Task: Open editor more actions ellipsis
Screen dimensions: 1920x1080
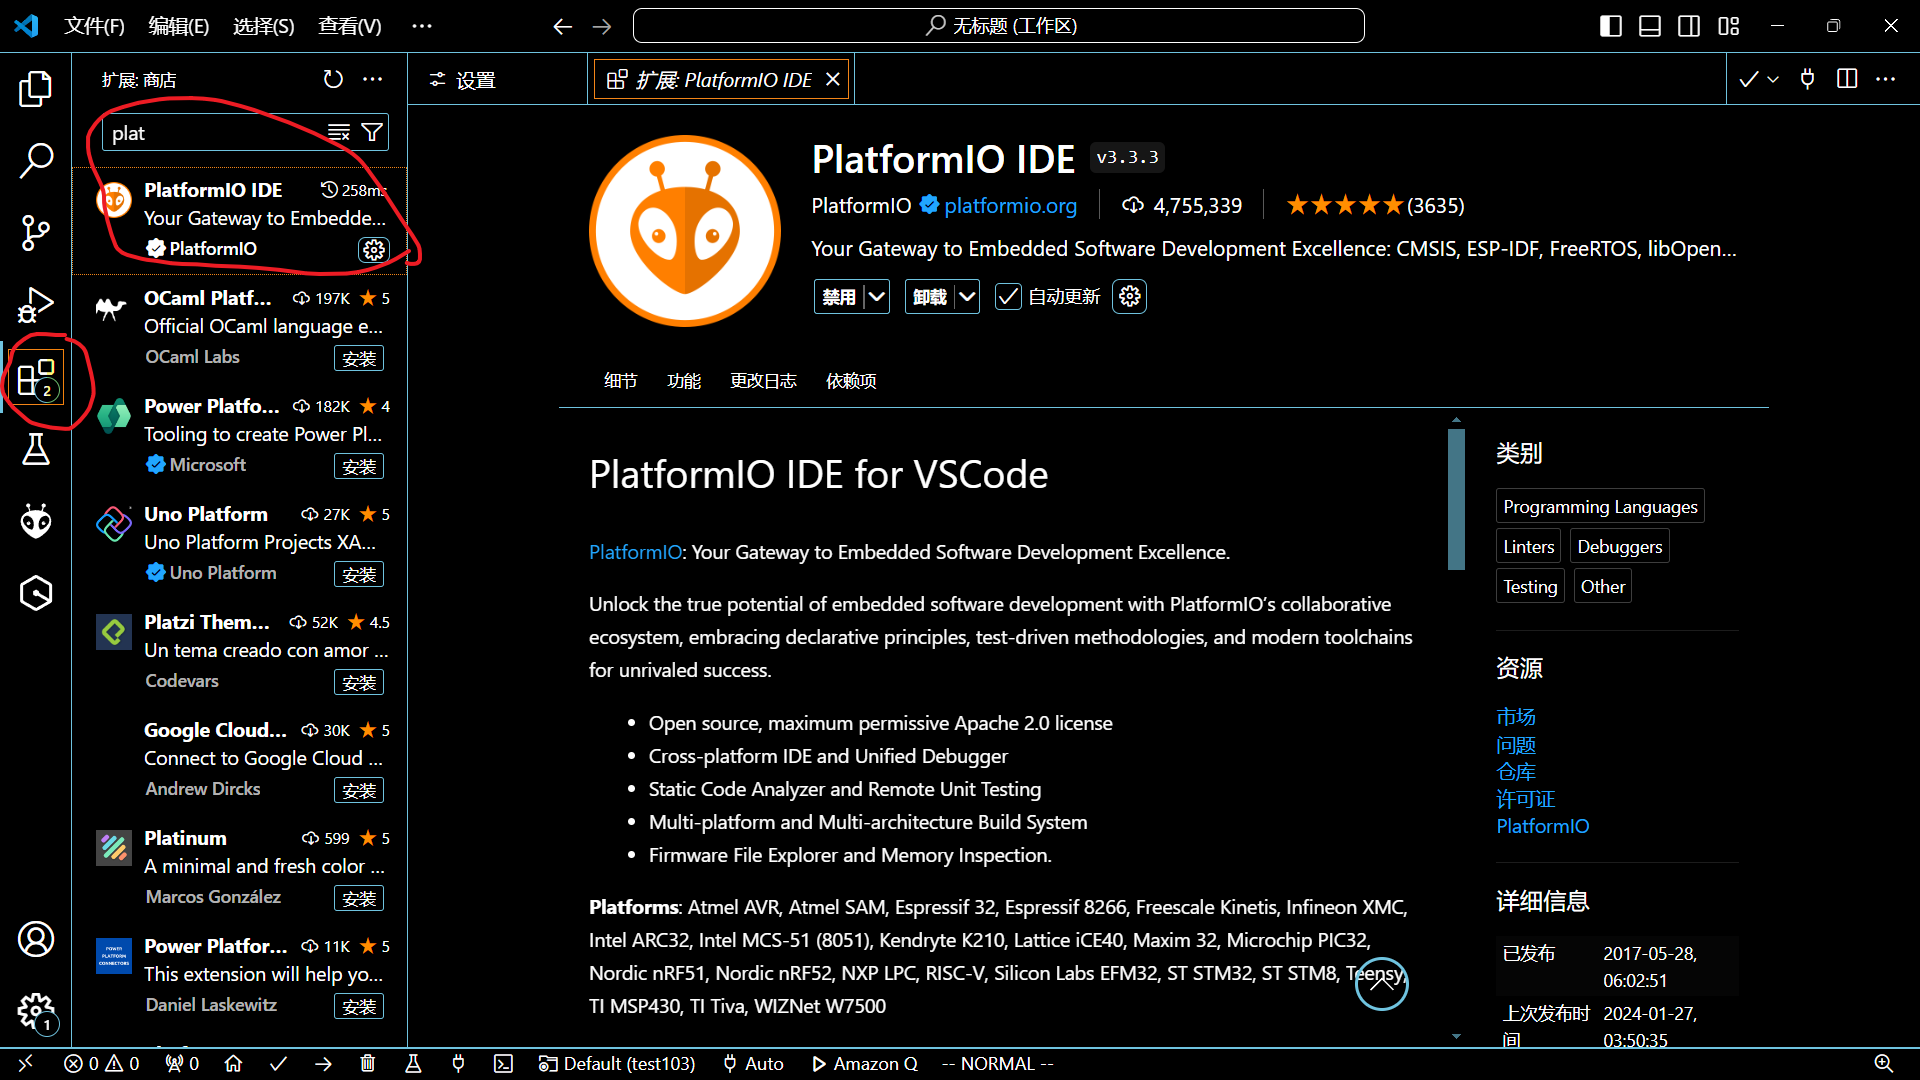Action: coord(1886,78)
